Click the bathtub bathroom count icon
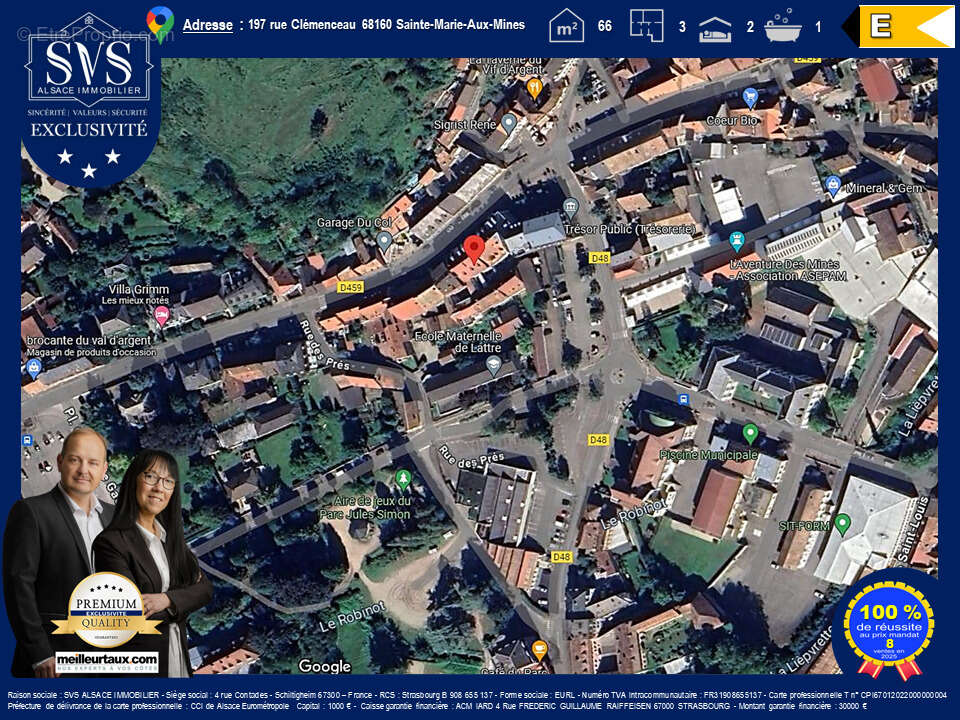Screen dimensions: 960x720 point(783,25)
